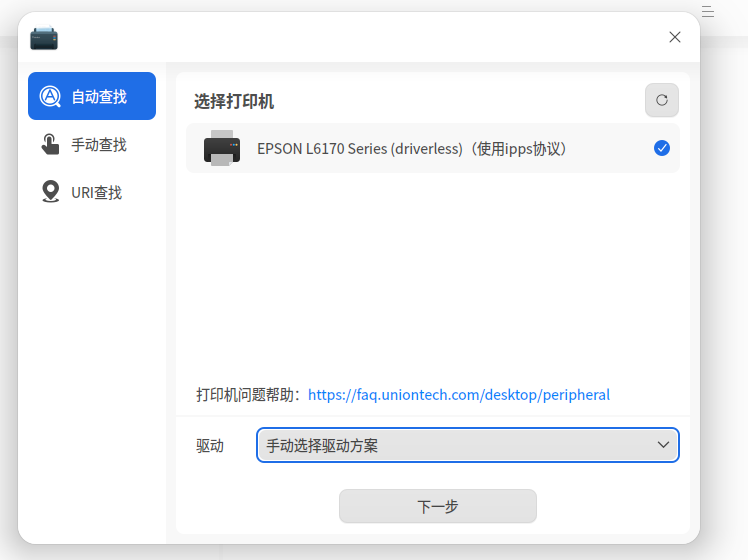Select the 自动查找 auto-search tab
748x560 pixels.
[92, 96]
